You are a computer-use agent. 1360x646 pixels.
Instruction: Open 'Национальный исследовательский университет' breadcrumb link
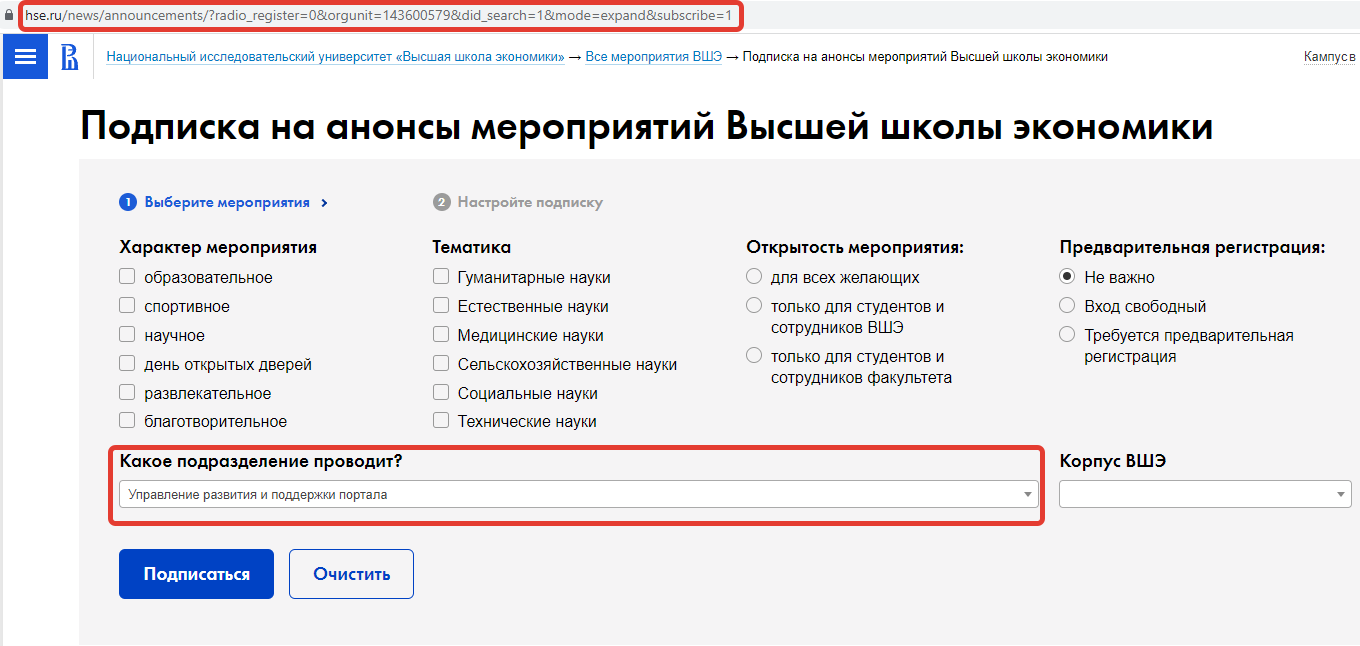click(x=335, y=57)
